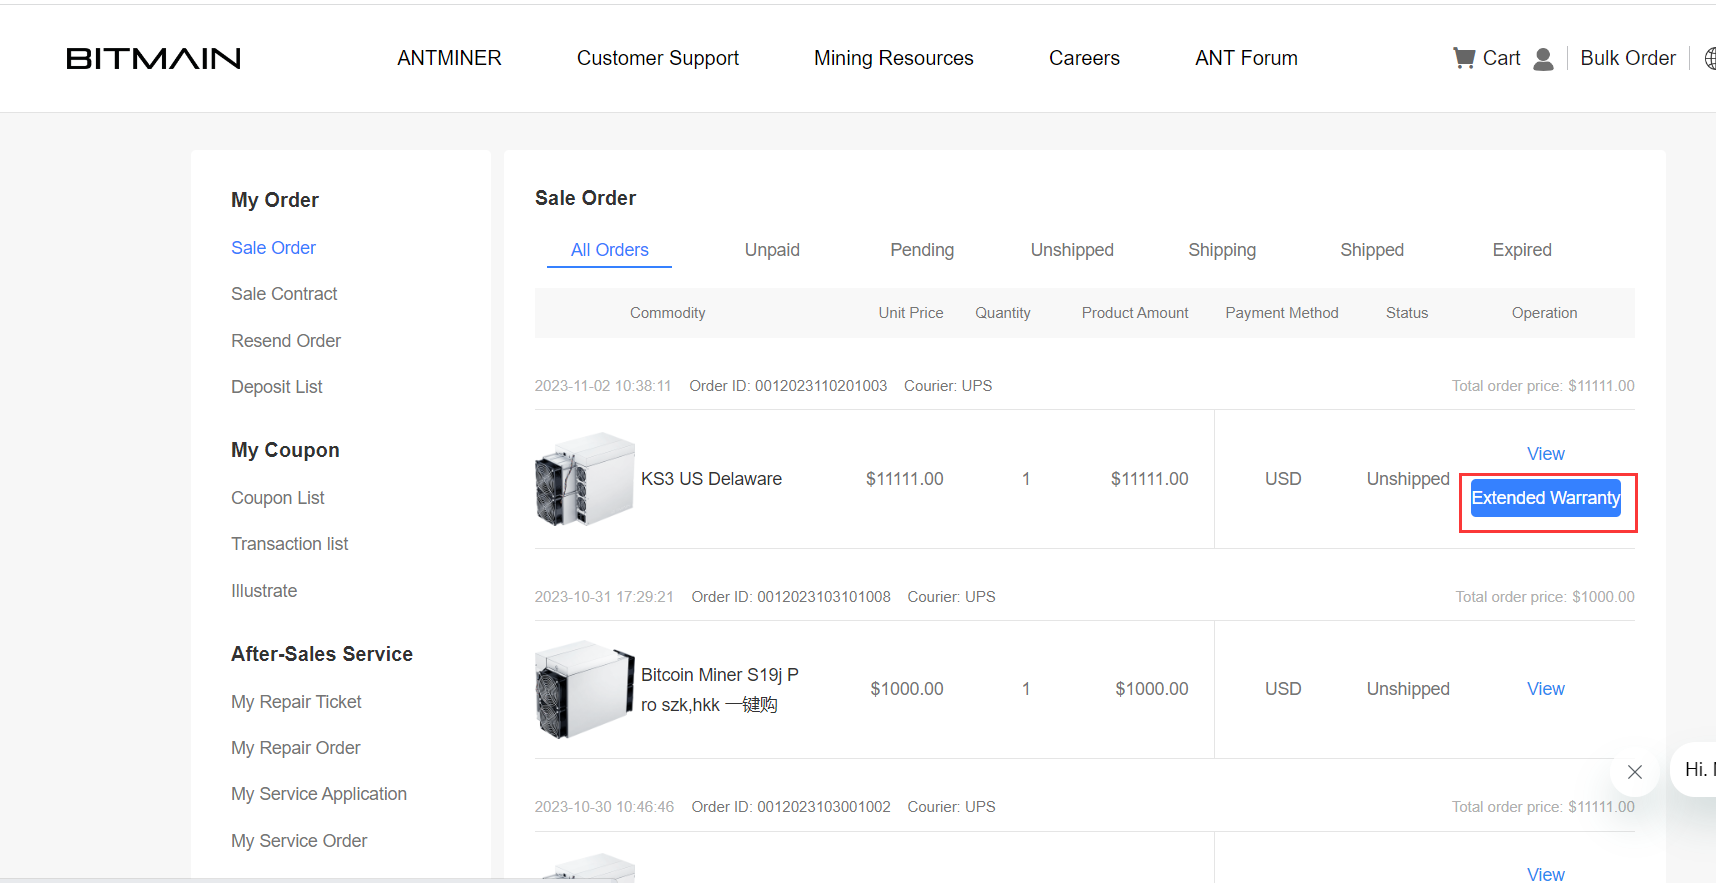
Task: Click the Operation column header
Action: pyautogui.click(x=1545, y=313)
